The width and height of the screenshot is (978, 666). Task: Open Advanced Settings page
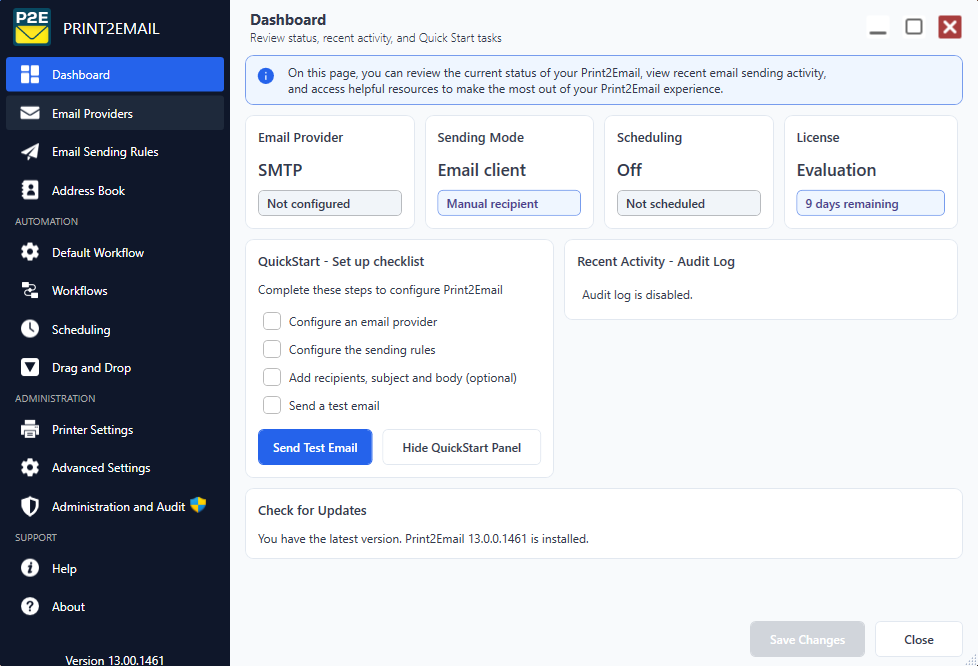pos(115,468)
